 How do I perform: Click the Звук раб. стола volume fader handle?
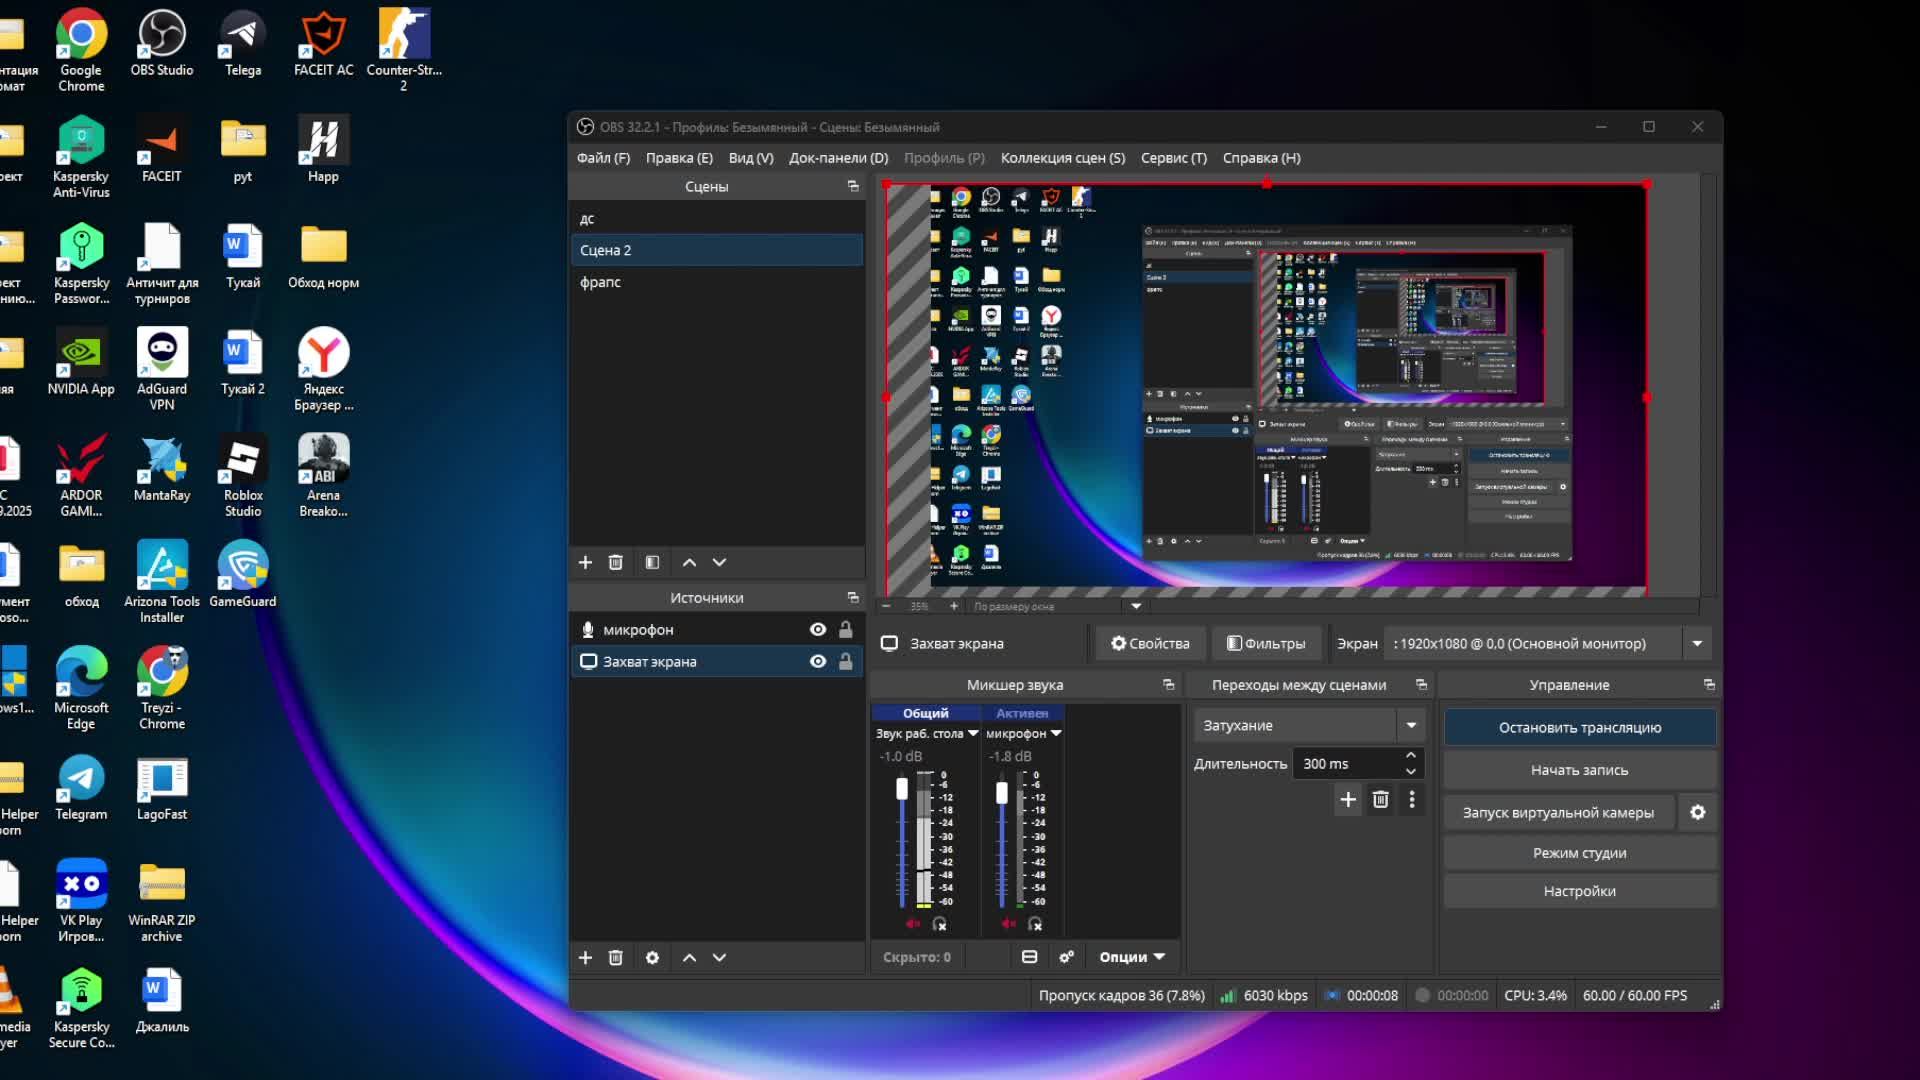902,789
